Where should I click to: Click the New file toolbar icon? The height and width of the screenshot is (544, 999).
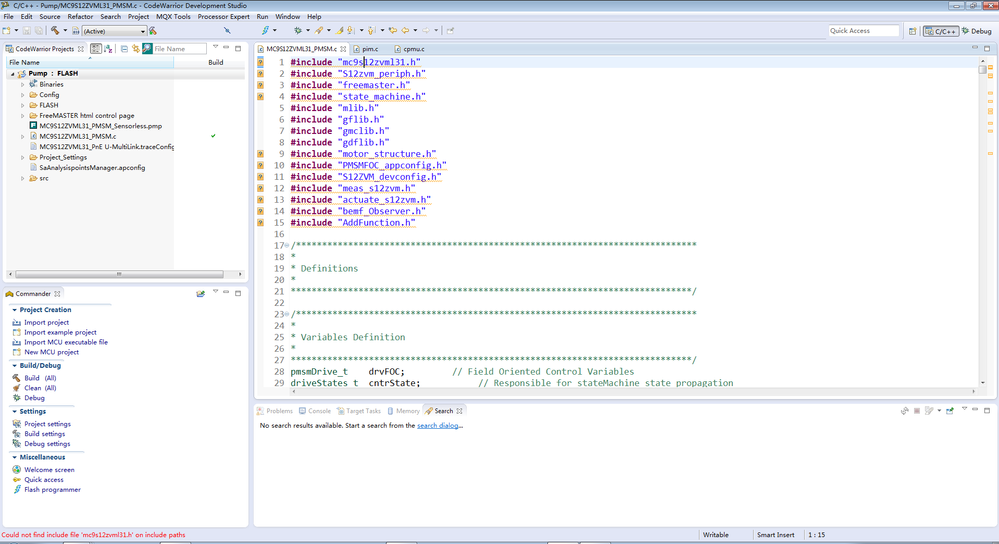tap(6, 31)
